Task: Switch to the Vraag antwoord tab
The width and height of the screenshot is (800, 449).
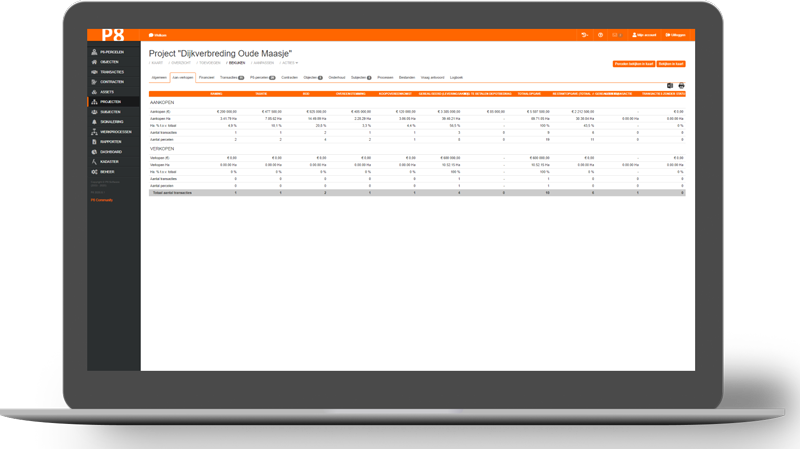Action: (433, 78)
